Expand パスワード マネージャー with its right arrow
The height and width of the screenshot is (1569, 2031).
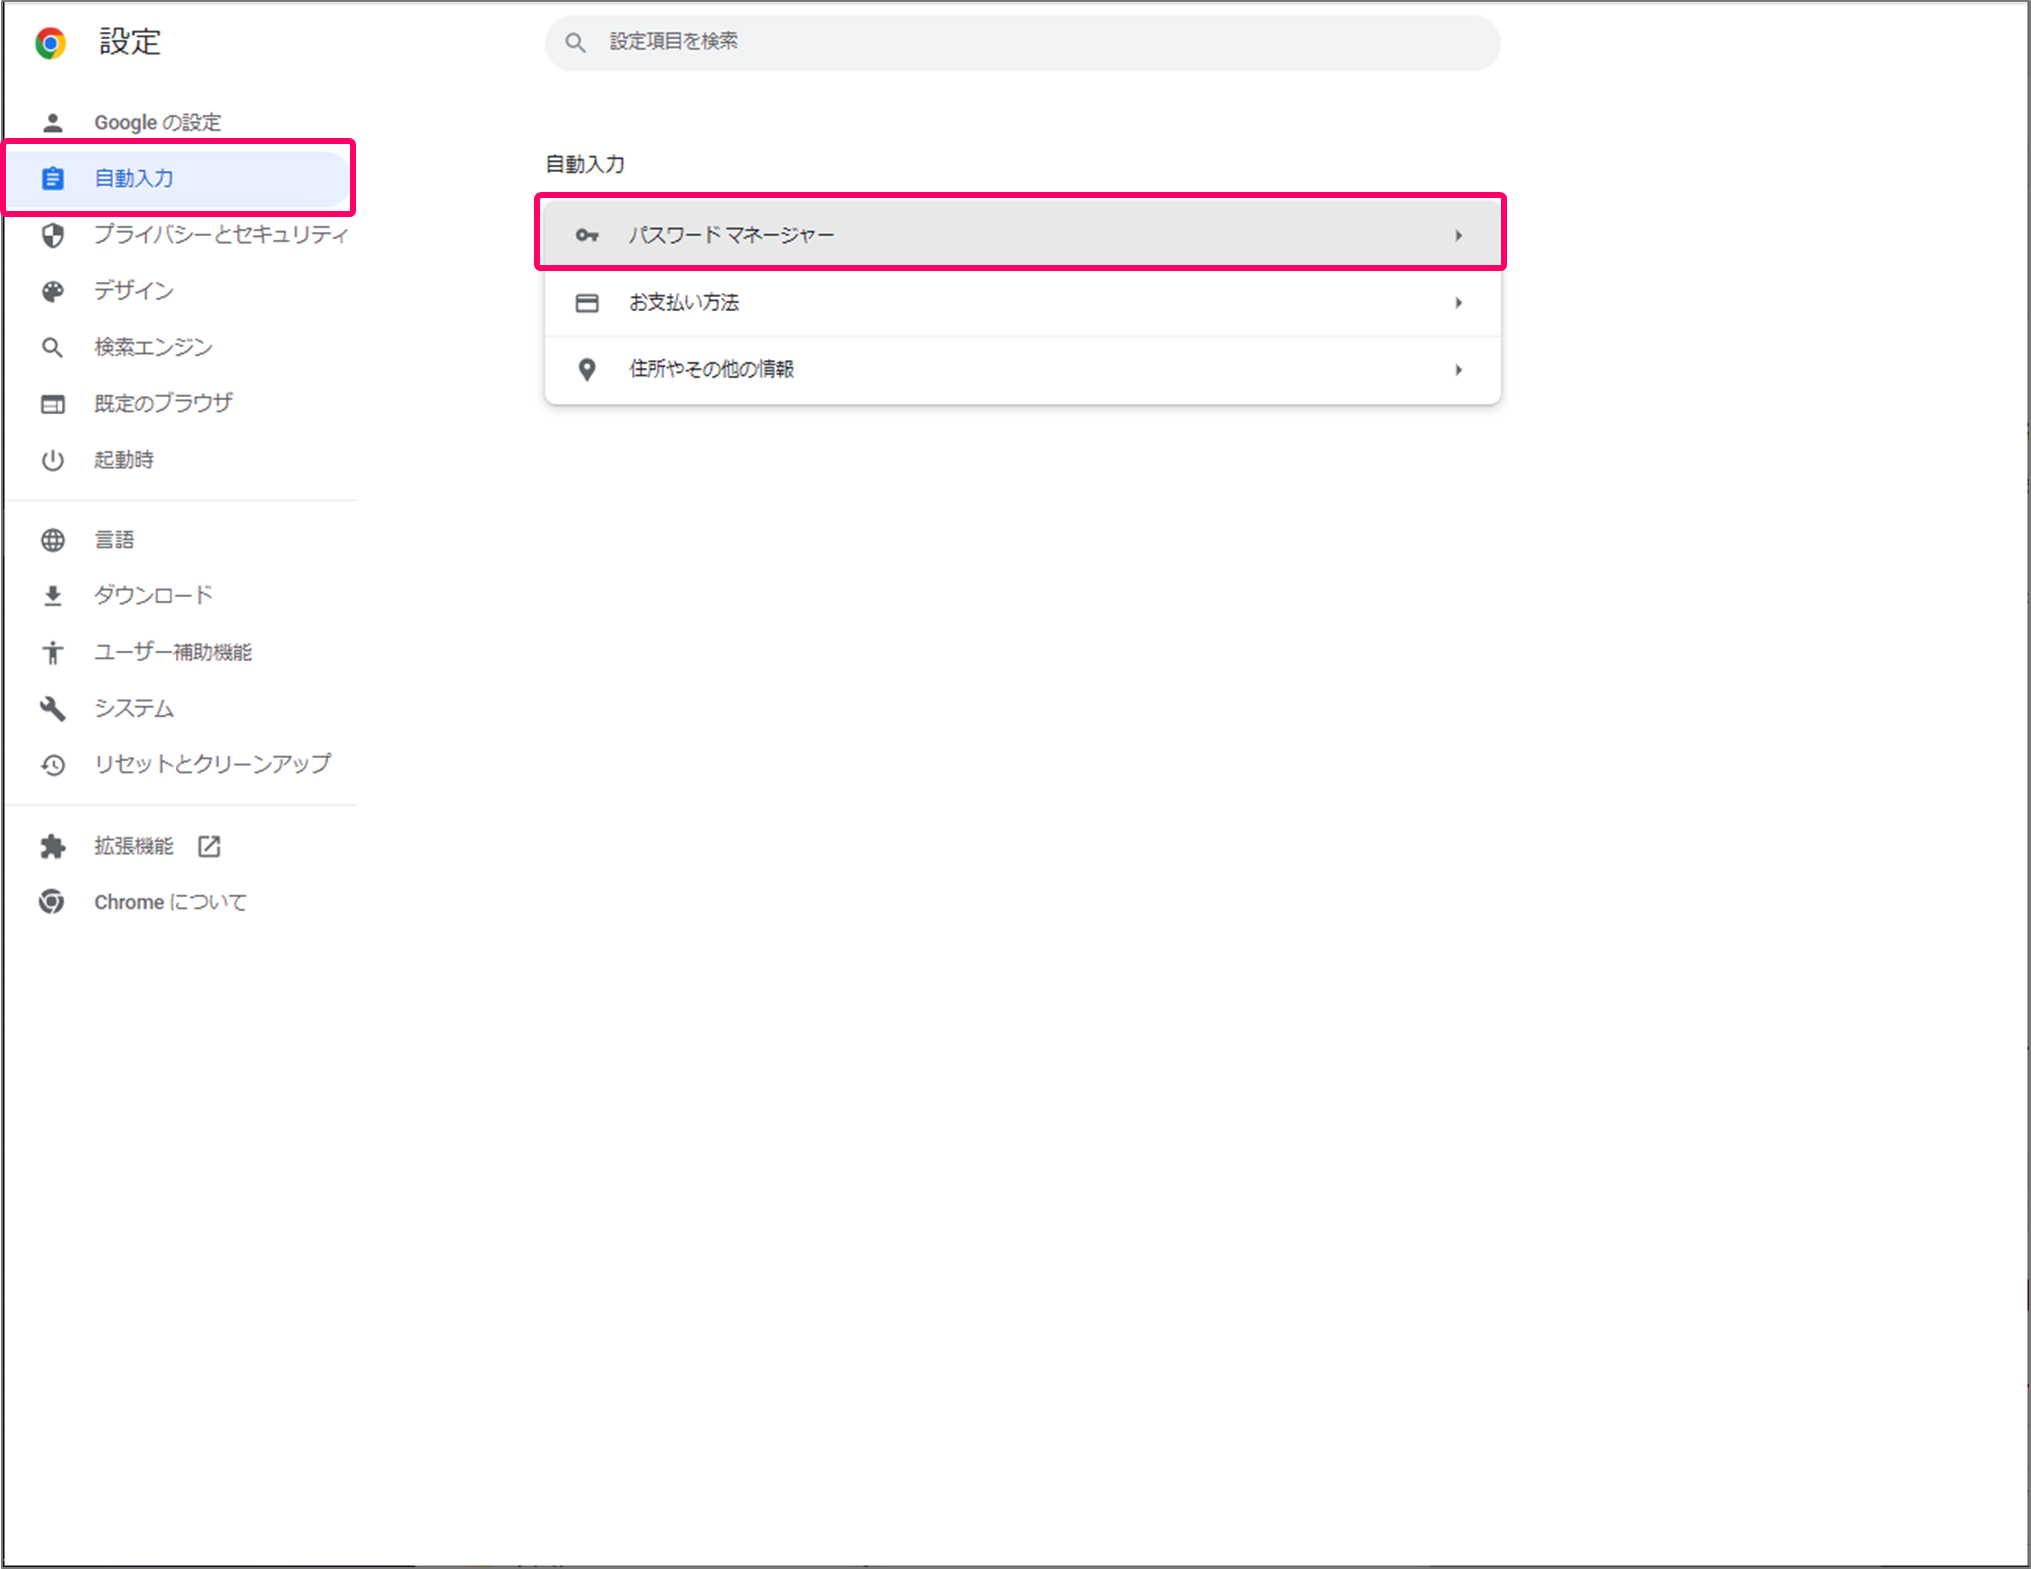(x=1458, y=235)
